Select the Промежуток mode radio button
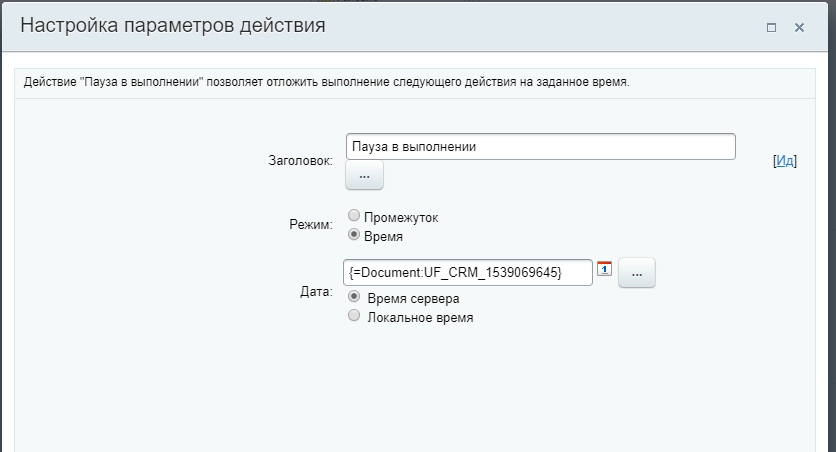The height and width of the screenshot is (452, 836). (x=353, y=217)
